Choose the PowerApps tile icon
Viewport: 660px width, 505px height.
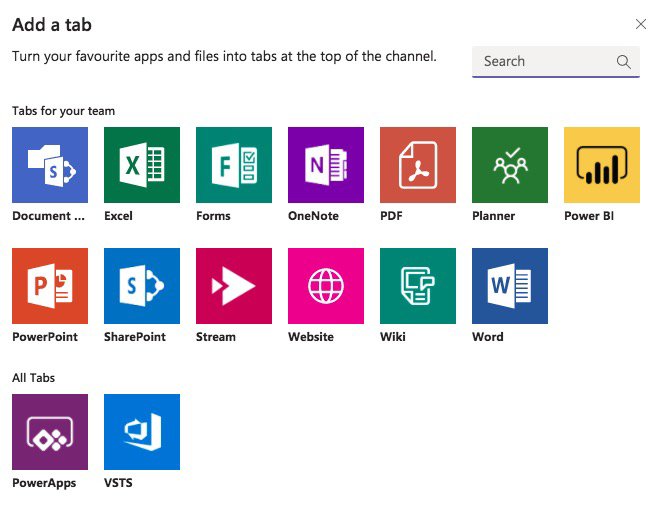click(x=50, y=432)
